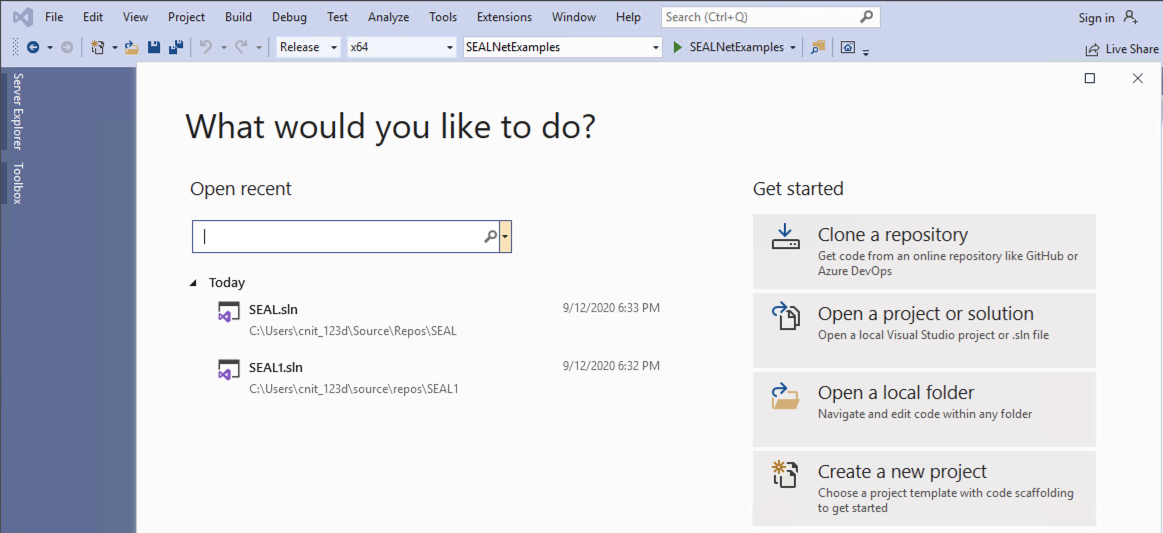Start SEALNetExamples with green play icon
This screenshot has height=533, width=1163.
pos(677,47)
